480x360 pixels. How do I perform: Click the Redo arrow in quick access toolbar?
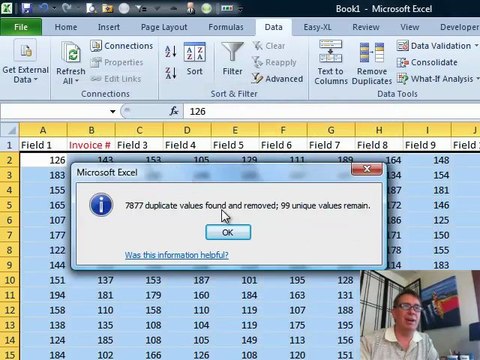[66, 8]
